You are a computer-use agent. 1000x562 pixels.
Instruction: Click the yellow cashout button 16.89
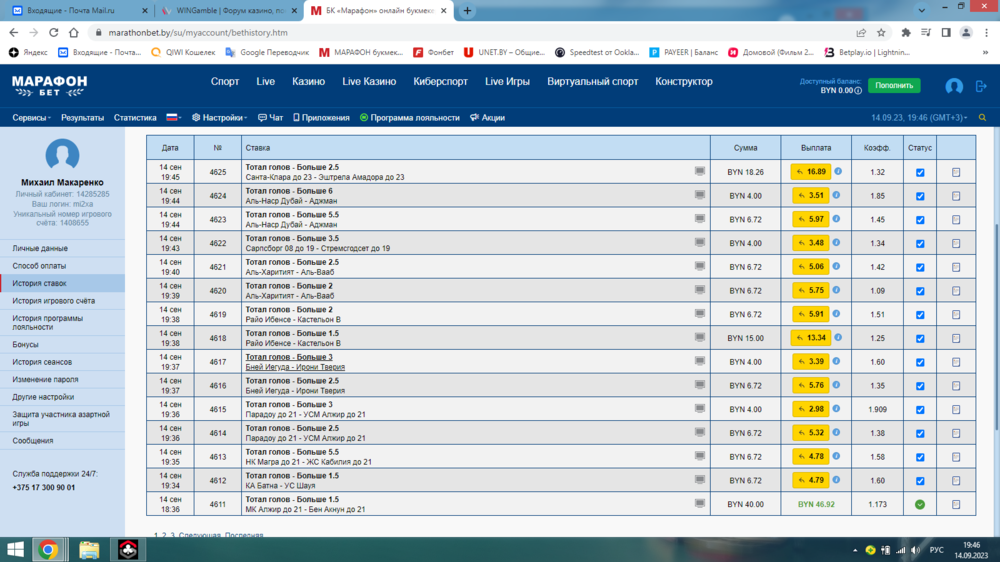pyautogui.click(x=810, y=172)
